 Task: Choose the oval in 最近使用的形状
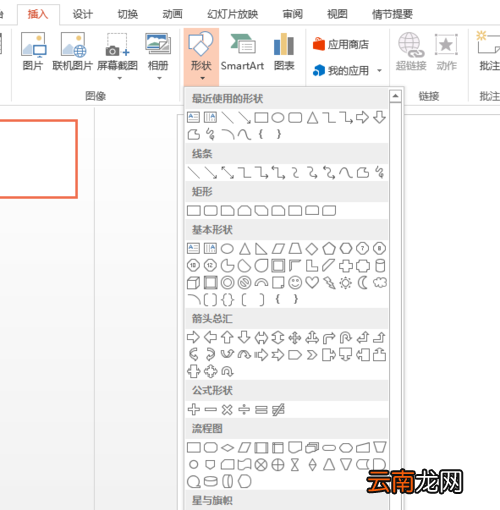click(x=278, y=117)
